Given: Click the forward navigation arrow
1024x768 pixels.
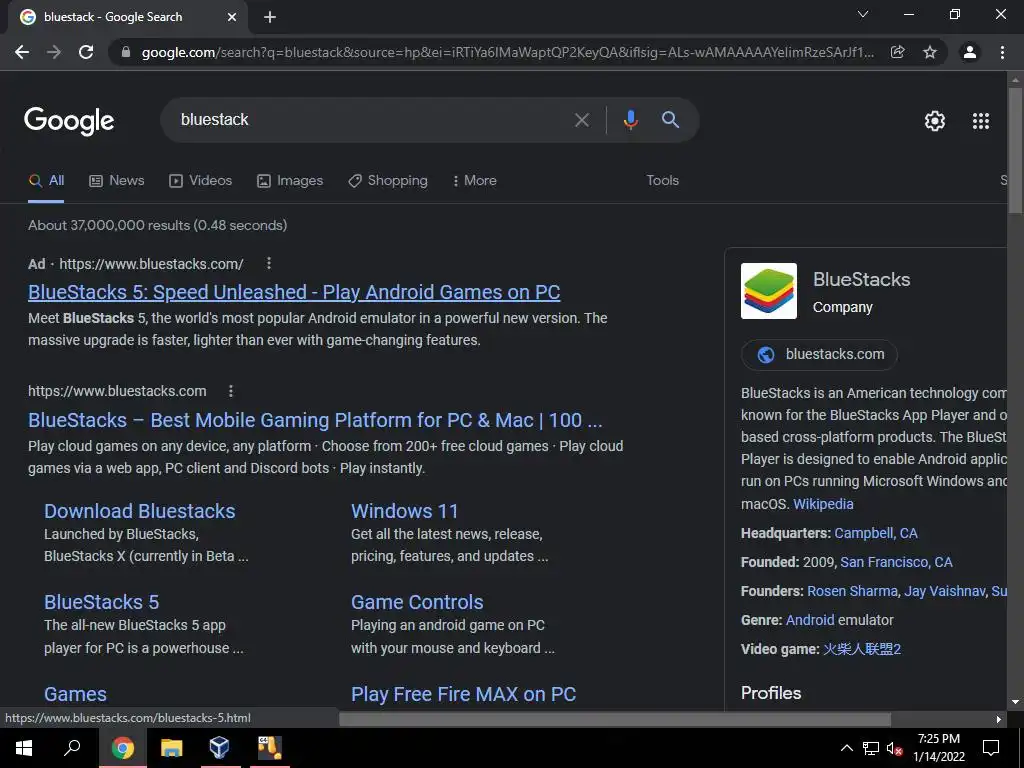Looking at the screenshot, I should 54,52.
